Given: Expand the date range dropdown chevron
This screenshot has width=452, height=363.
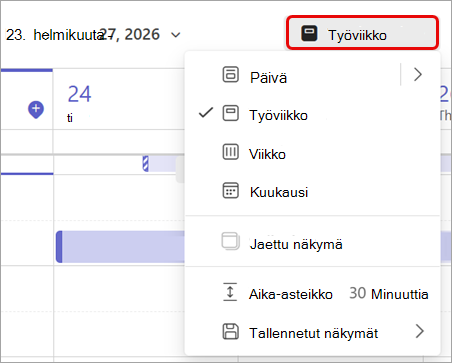Looking at the screenshot, I should pos(176,35).
